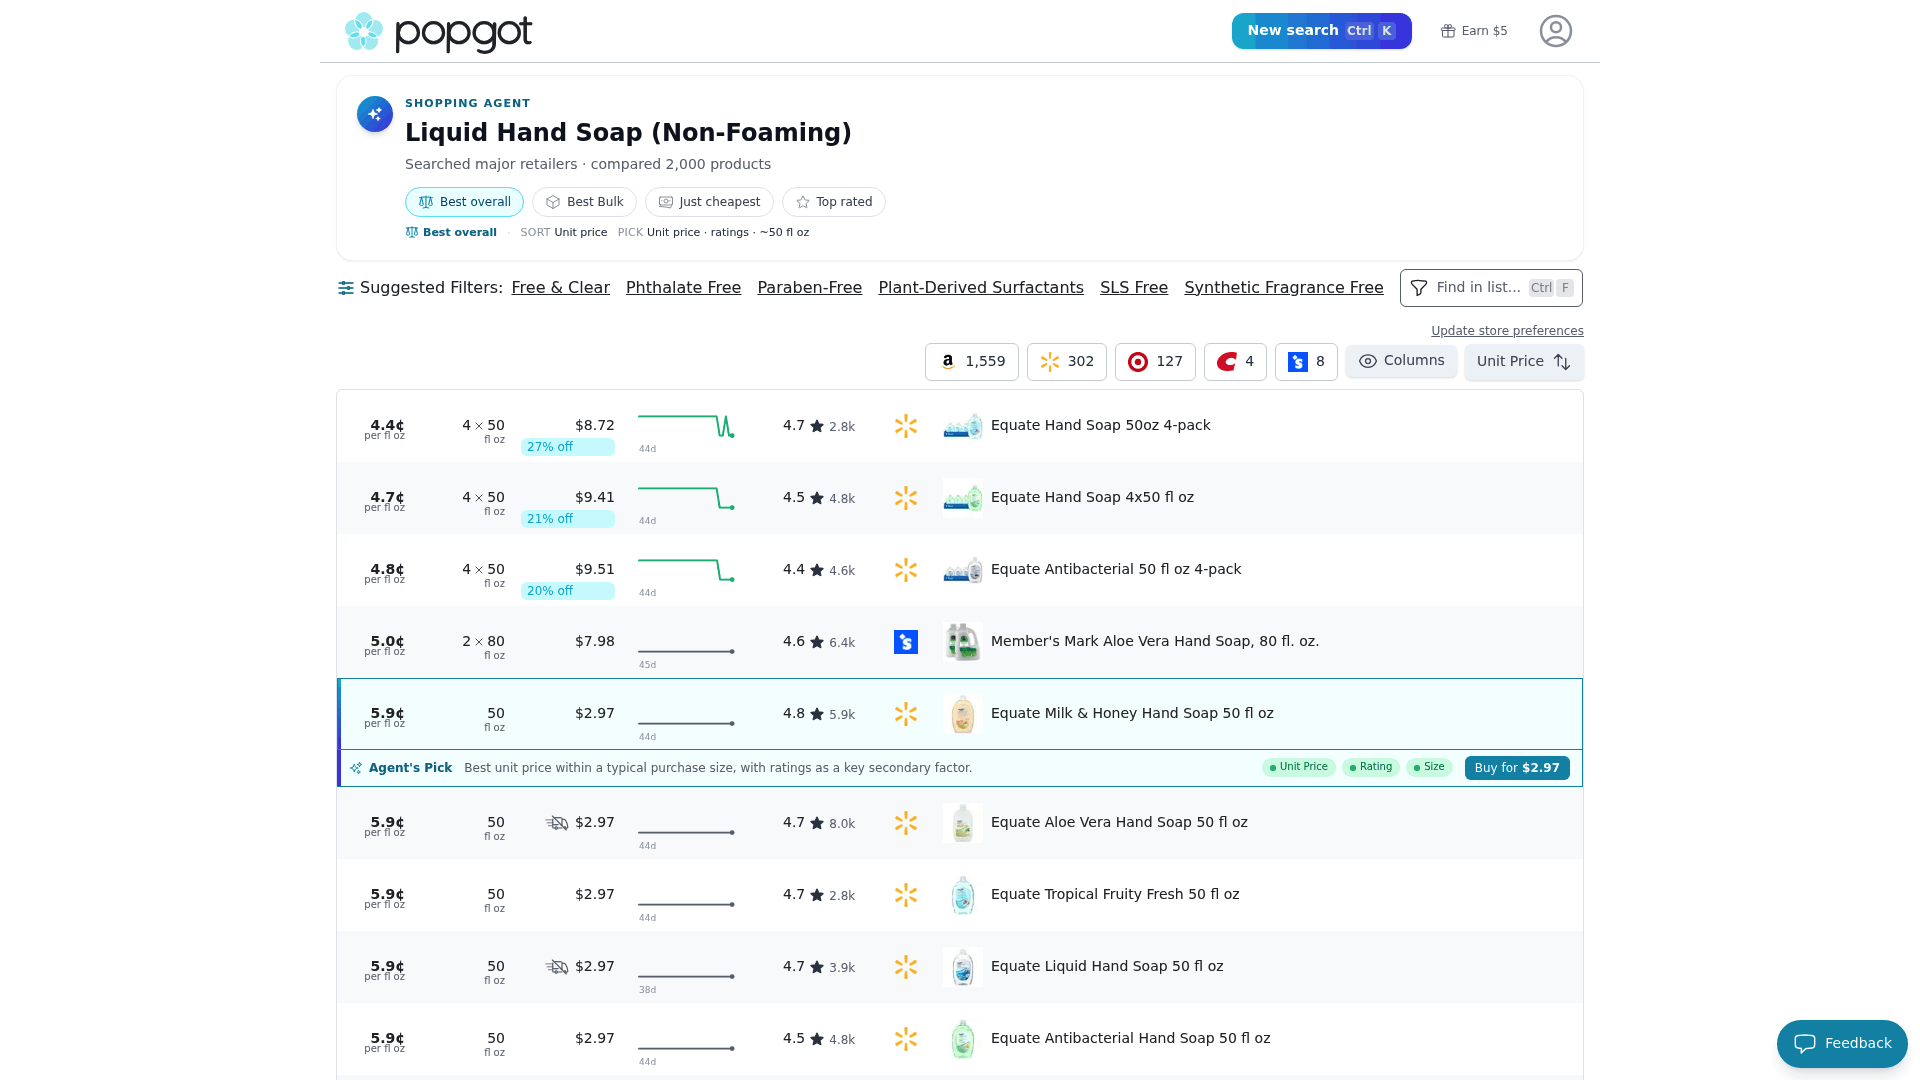This screenshot has height=1080, width=1920.
Task: Toggle the Amazon store filter showing 1,559
Action: coord(972,362)
